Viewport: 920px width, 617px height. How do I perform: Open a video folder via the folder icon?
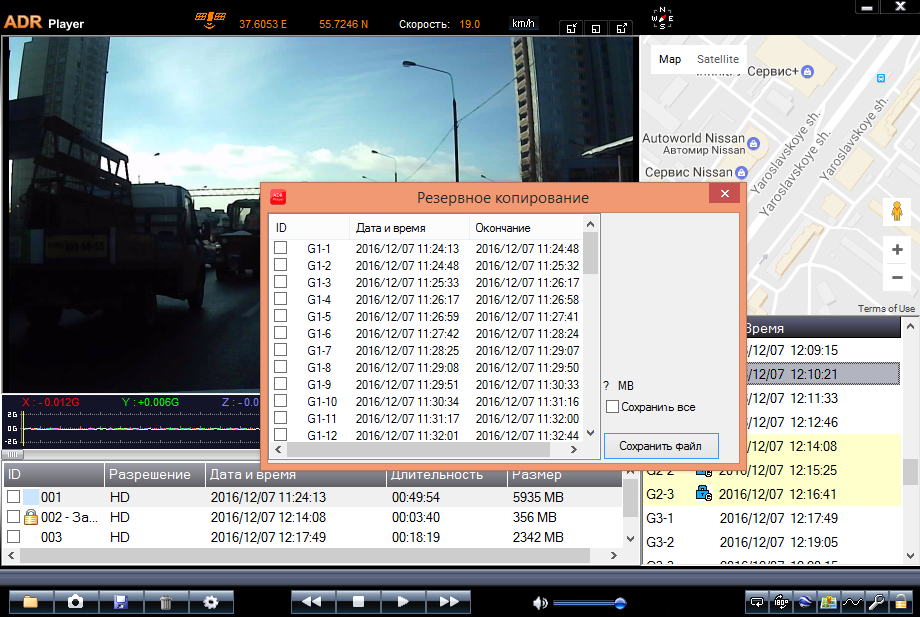(31, 602)
